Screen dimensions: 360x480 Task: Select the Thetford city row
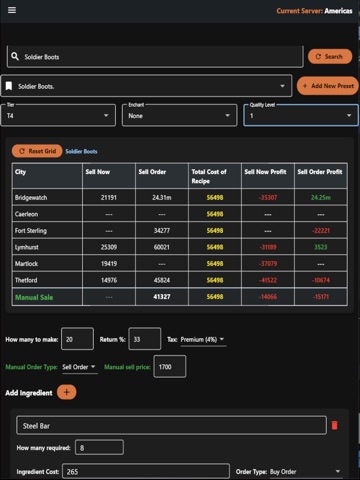(x=180, y=280)
